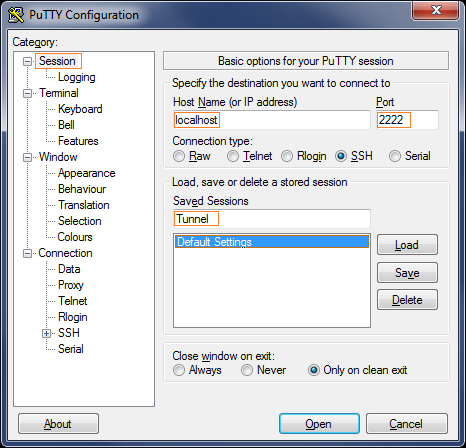Expand the SSH tree node

coord(46,333)
